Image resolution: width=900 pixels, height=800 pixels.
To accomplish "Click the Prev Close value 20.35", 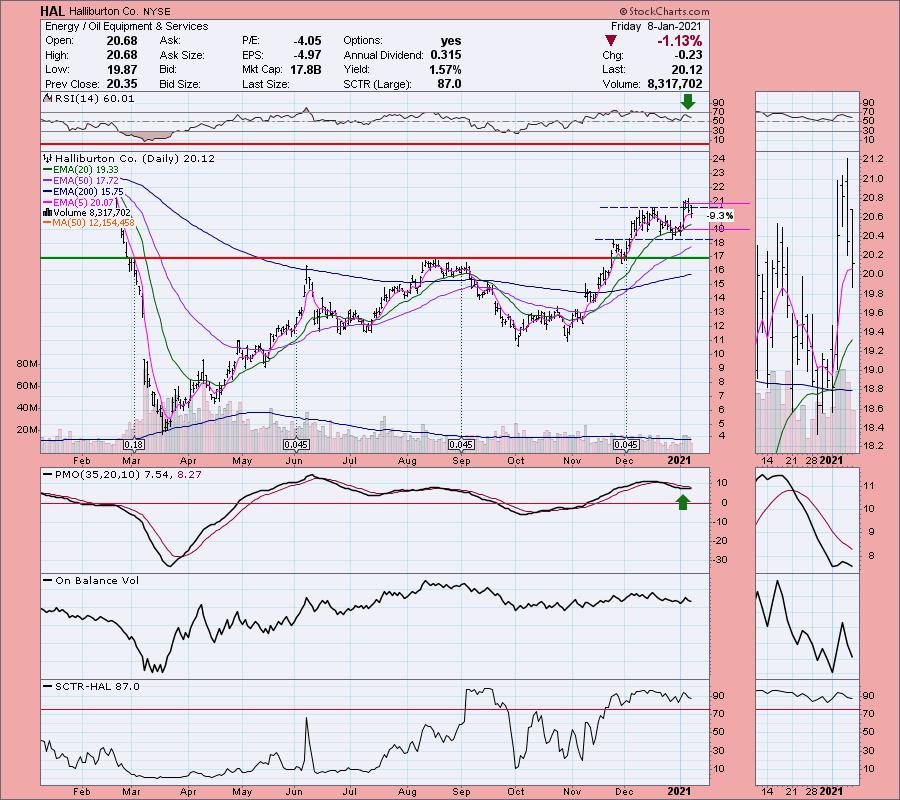I will coord(122,84).
